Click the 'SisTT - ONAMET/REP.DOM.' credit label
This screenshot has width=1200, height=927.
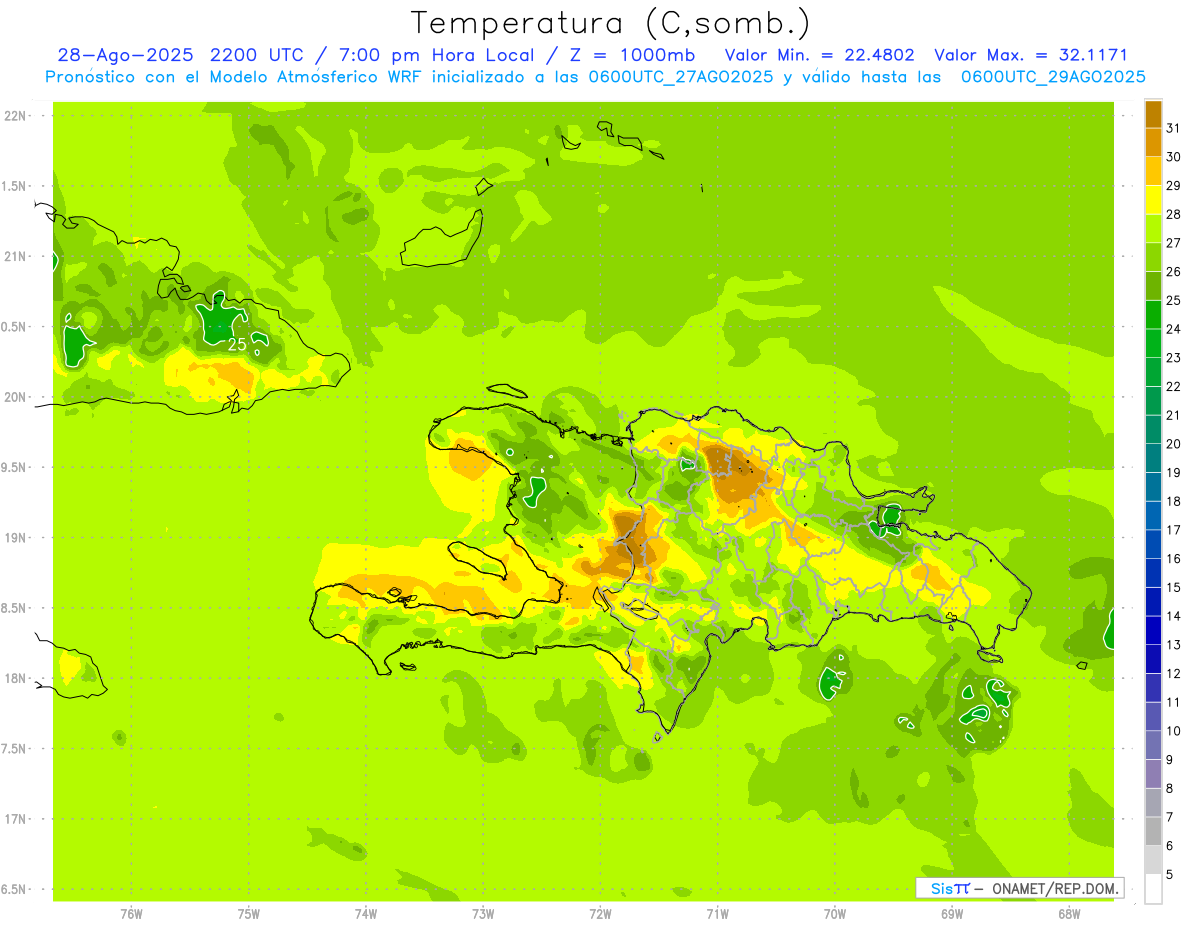click(1020, 888)
